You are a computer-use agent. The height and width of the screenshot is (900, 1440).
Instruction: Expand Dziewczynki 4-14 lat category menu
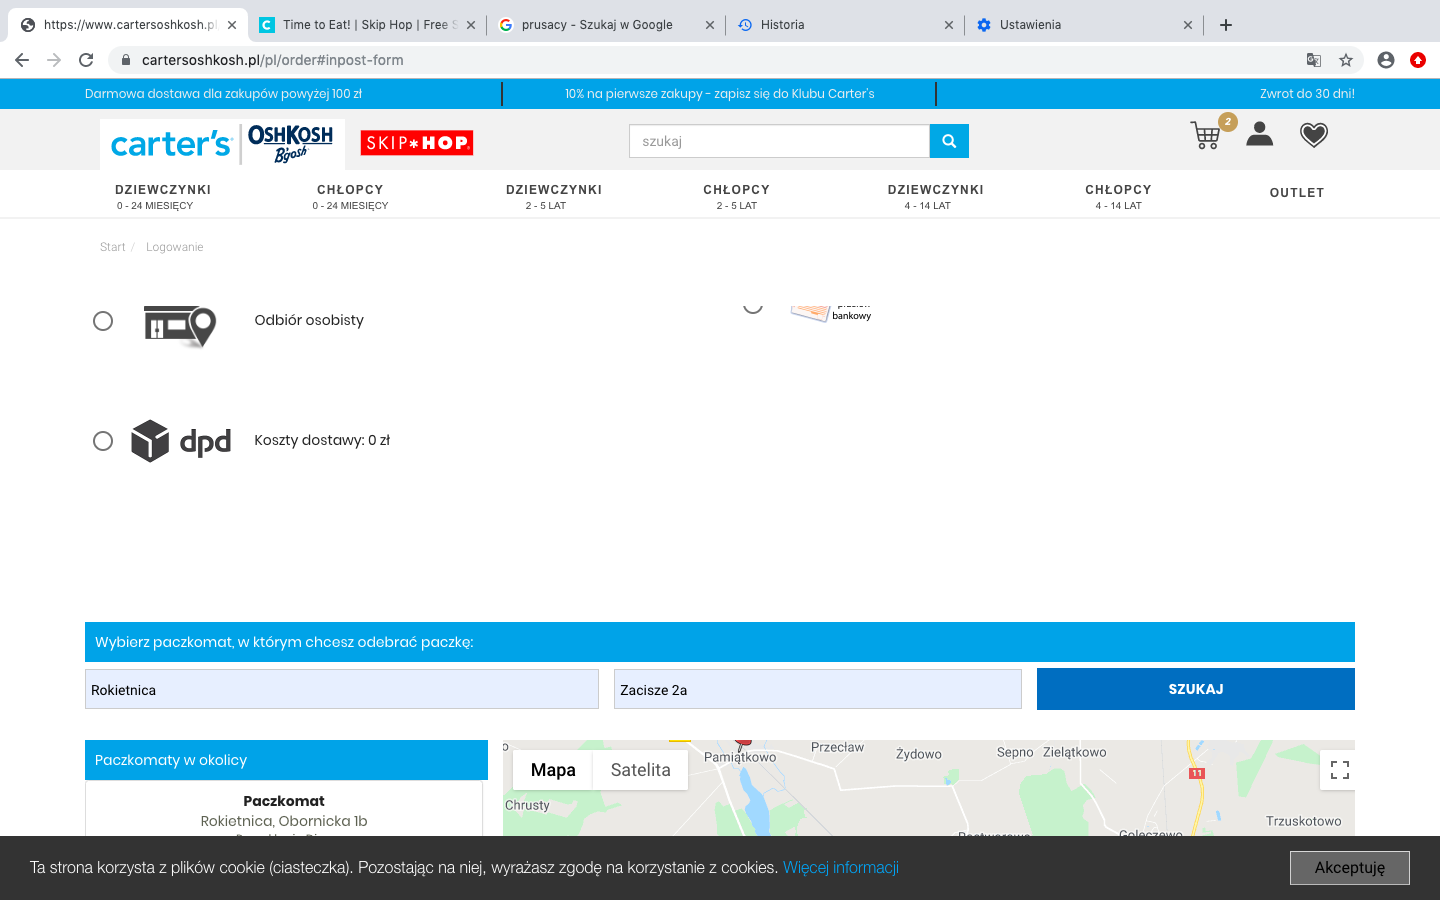coord(935,196)
